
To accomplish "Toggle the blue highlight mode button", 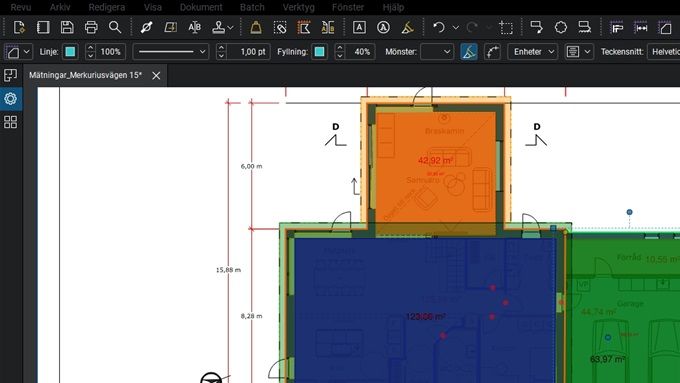I will [469, 52].
